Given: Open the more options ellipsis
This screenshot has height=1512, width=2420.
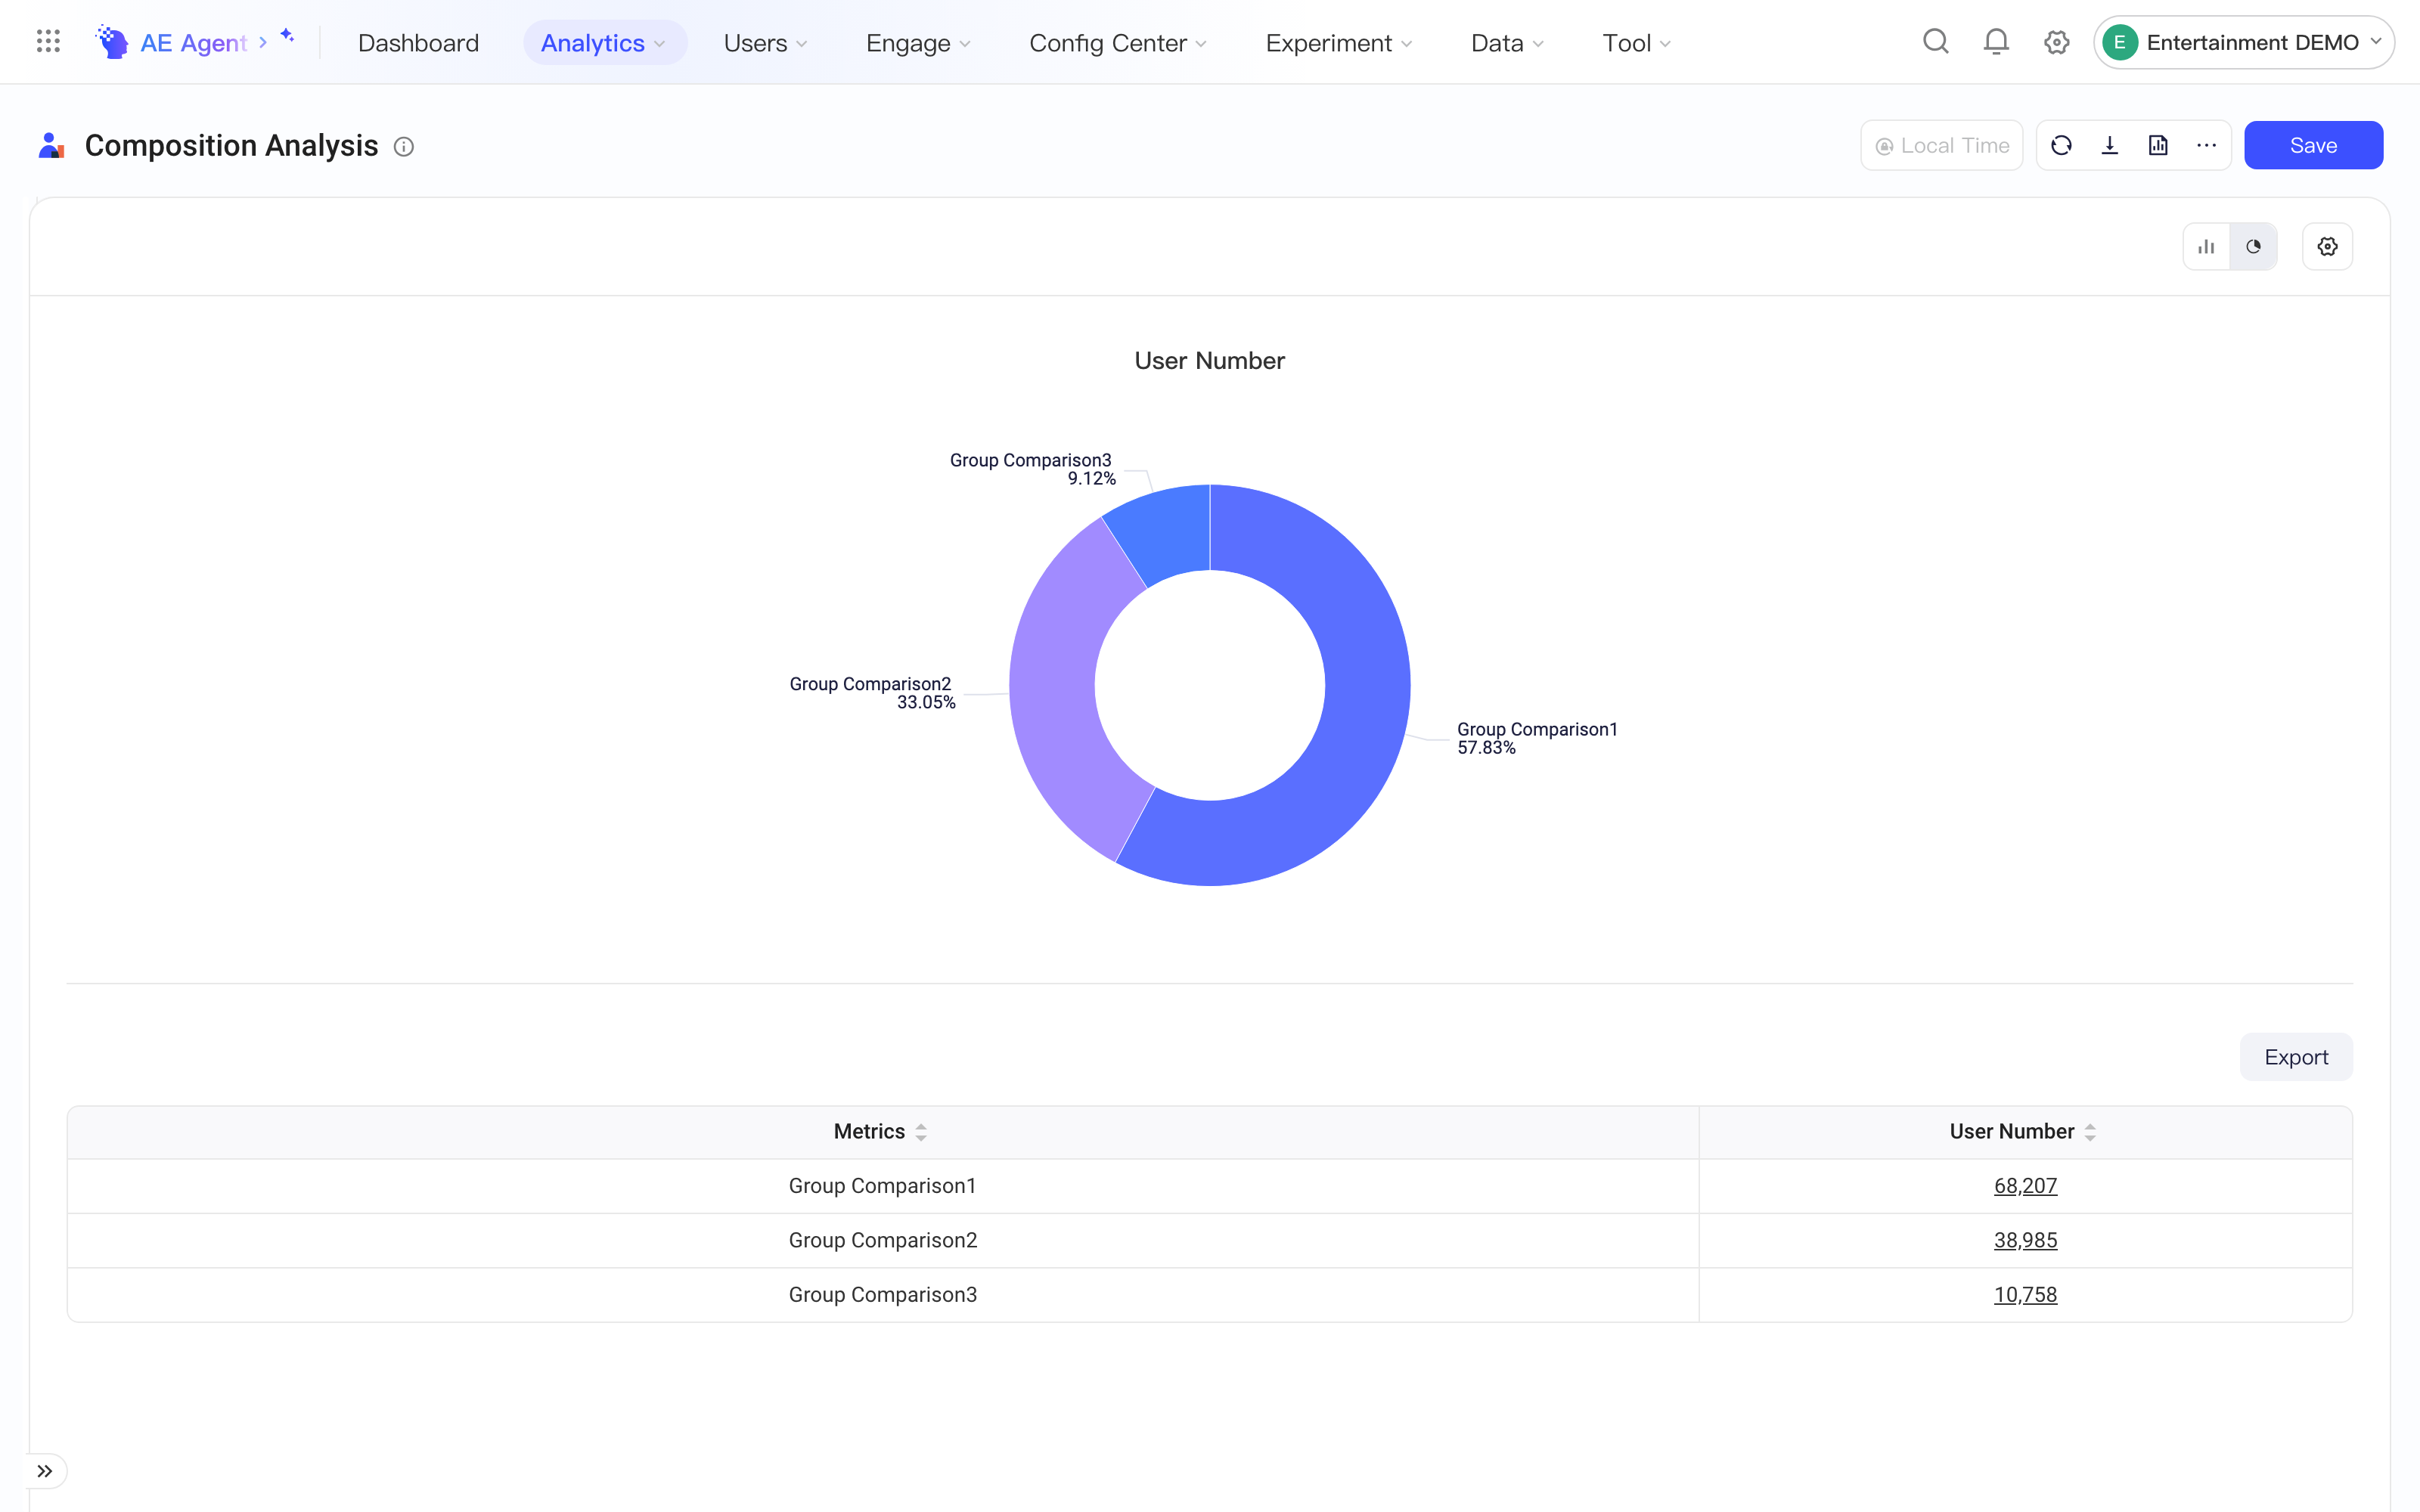Looking at the screenshot, I should [2207, 145].
